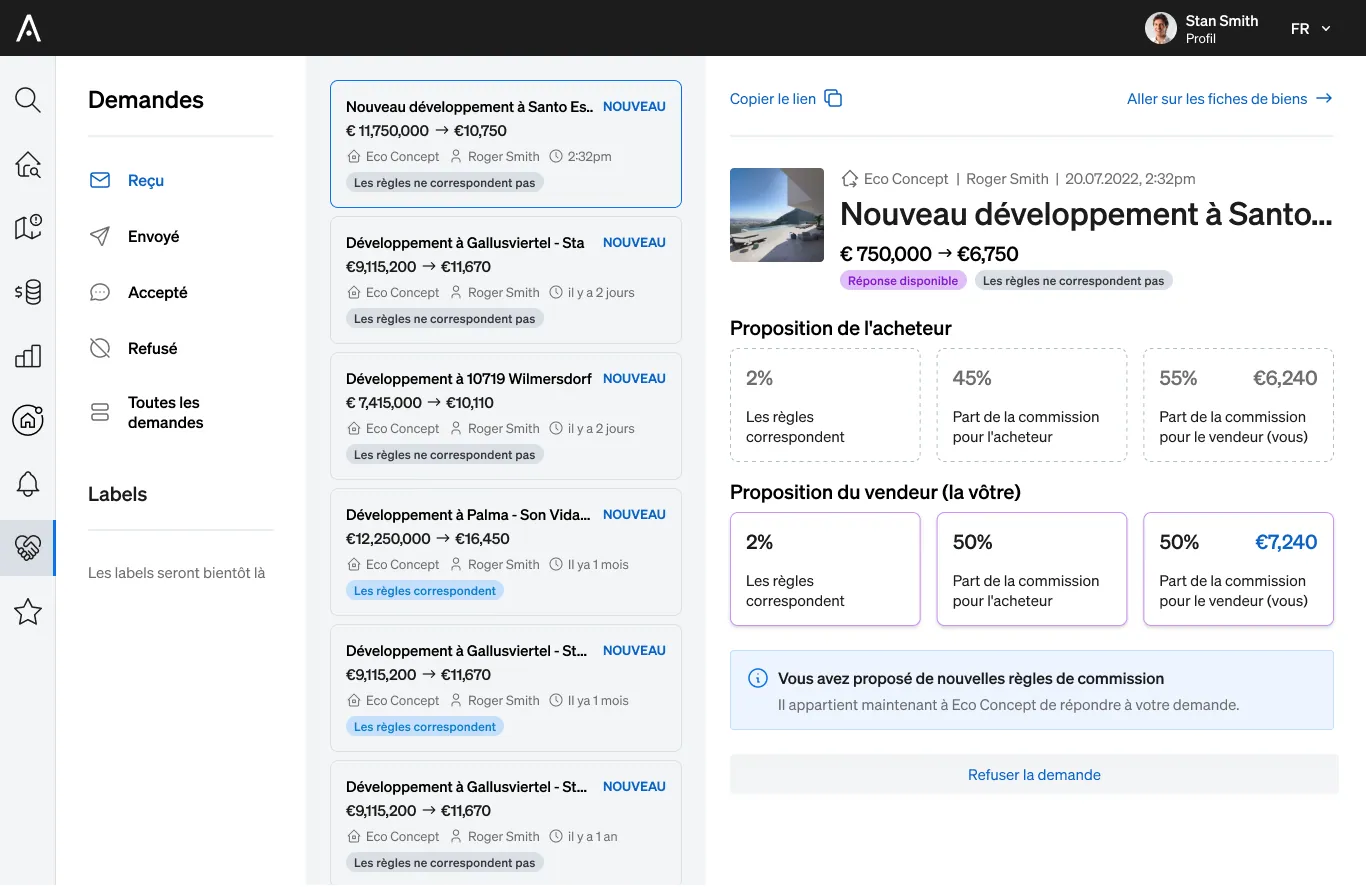Open favorites star icon in sidebar
This screenshot has height=887, width=1366.
(28, 612)
